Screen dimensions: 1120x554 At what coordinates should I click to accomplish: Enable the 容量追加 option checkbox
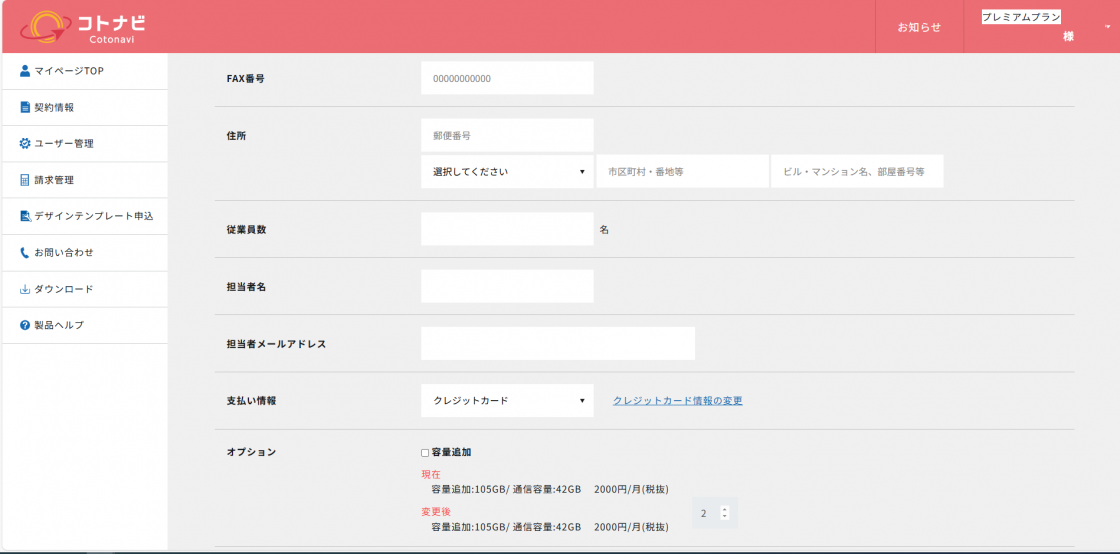pos(425,453)
